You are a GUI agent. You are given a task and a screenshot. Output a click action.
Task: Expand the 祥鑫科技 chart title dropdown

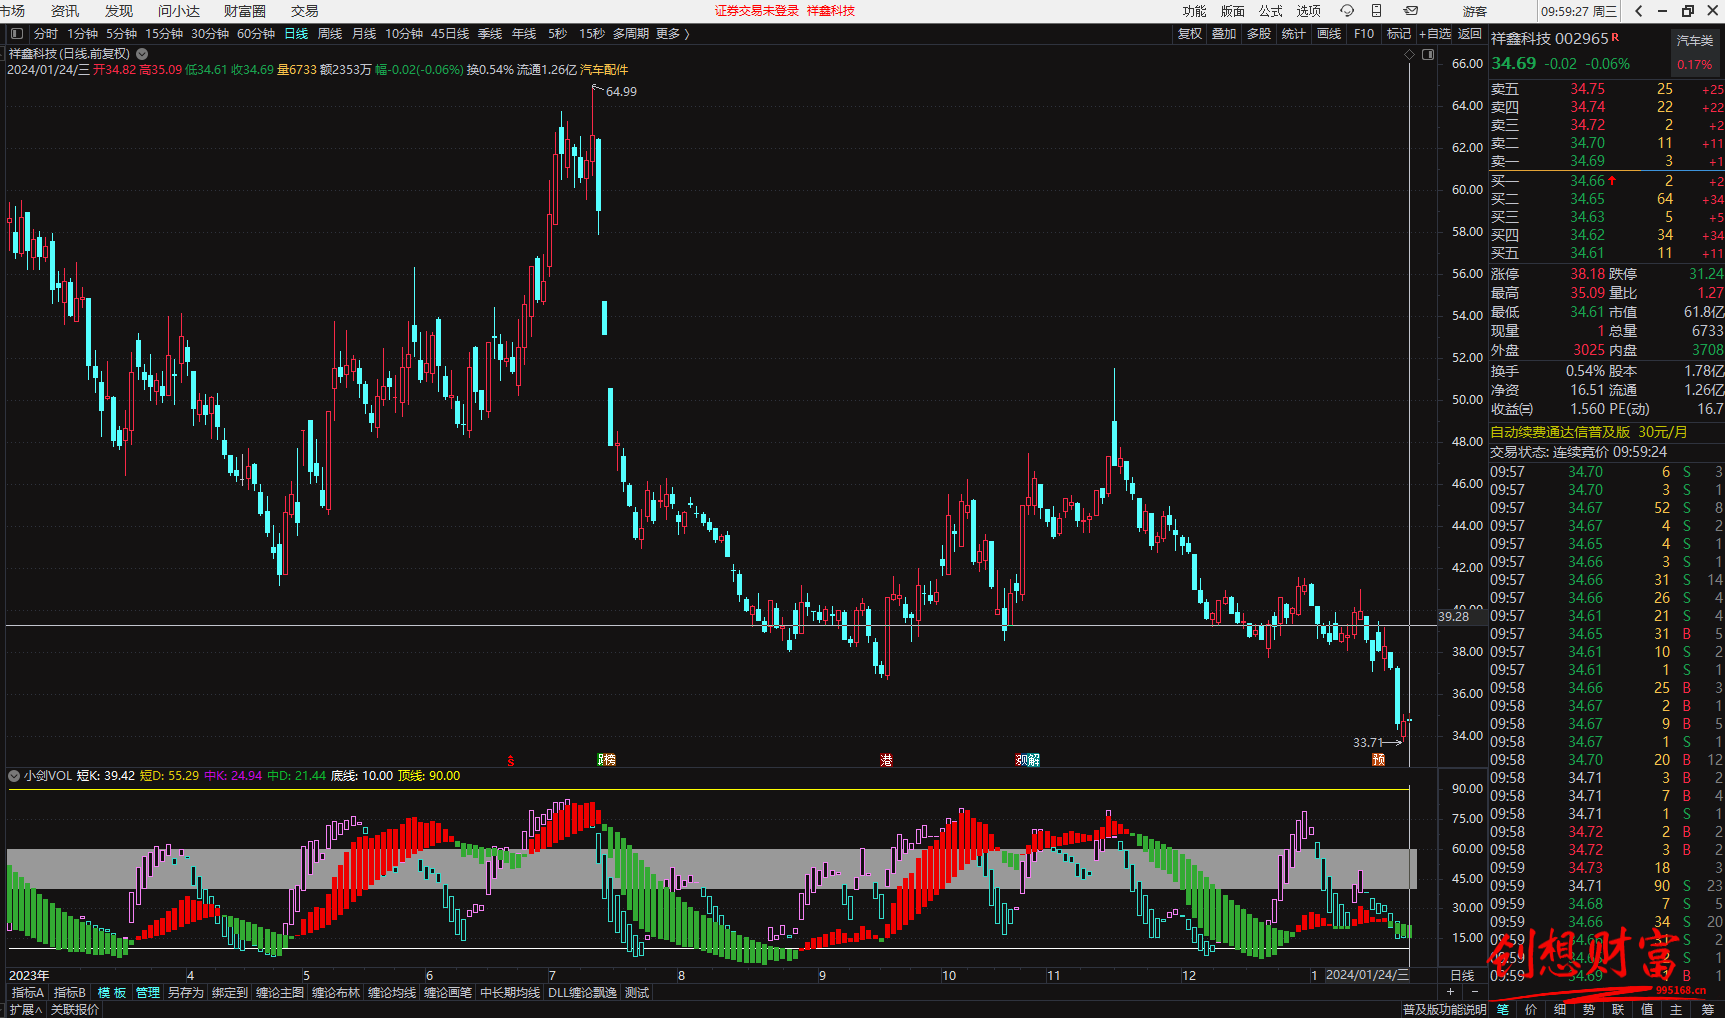[x=142, y=54]
